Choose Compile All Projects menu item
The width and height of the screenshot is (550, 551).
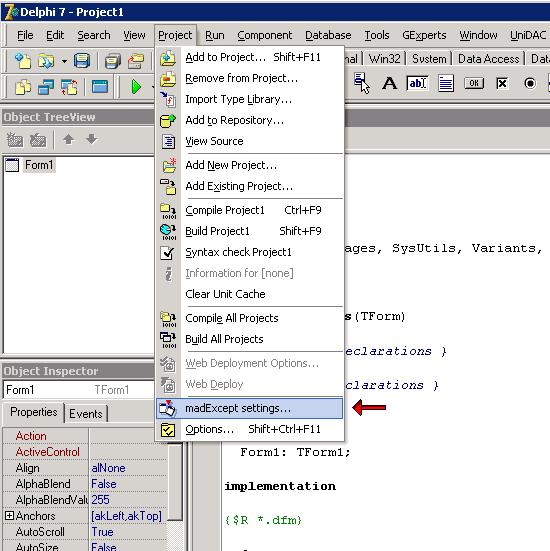point(250,318)
